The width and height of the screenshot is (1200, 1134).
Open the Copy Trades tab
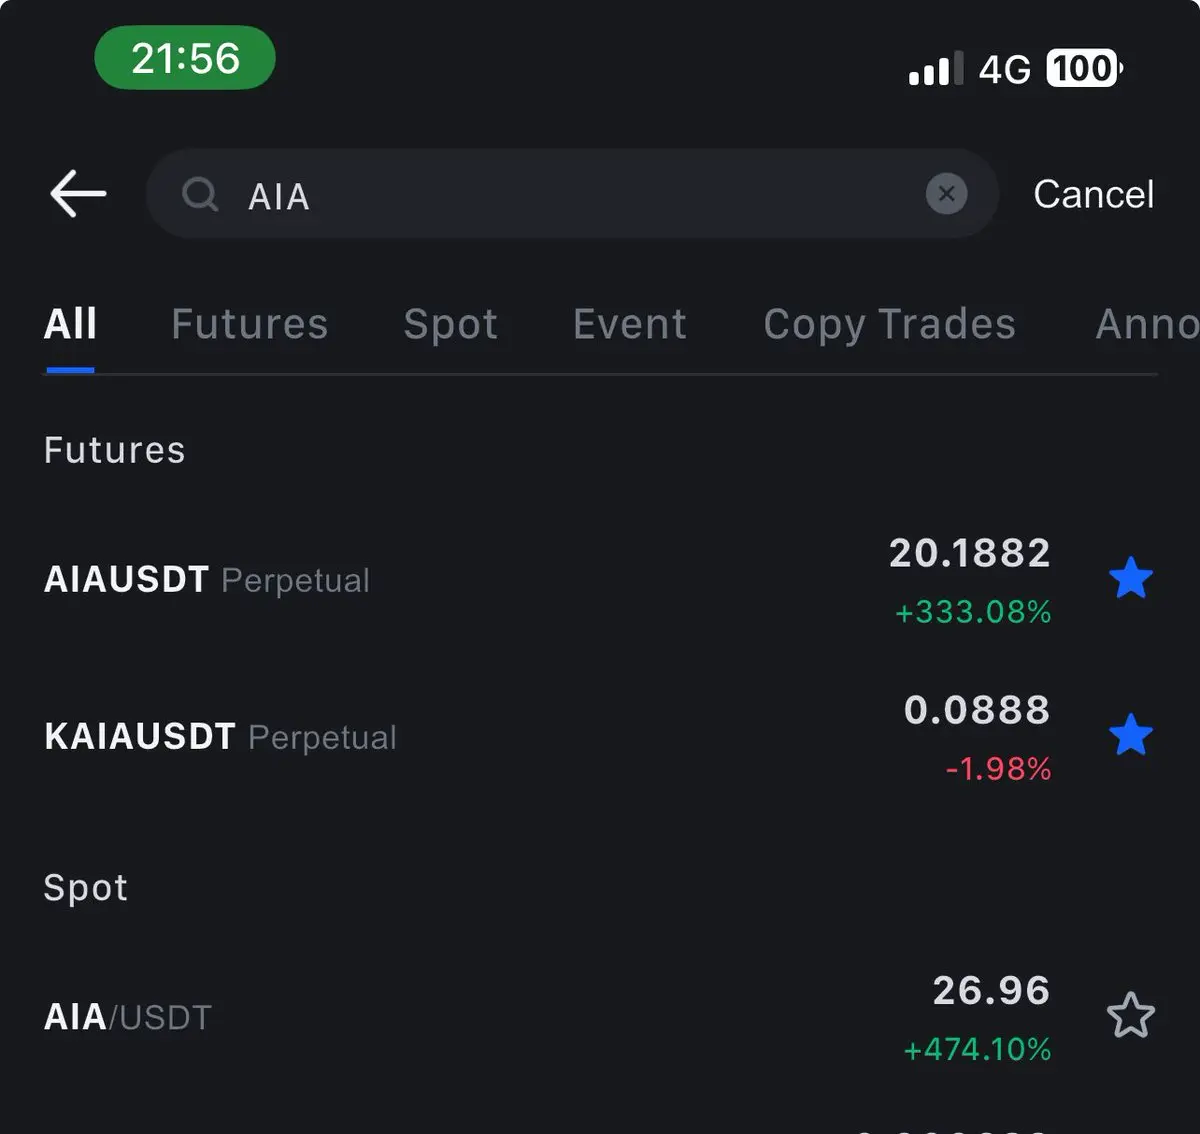(889, 324)
